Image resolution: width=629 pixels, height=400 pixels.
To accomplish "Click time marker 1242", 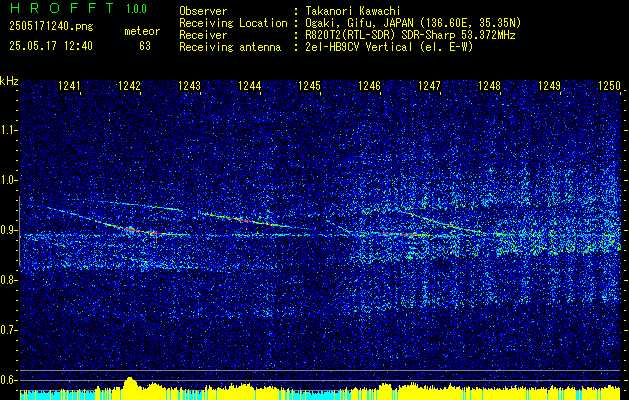I will (x=130, y=86).
